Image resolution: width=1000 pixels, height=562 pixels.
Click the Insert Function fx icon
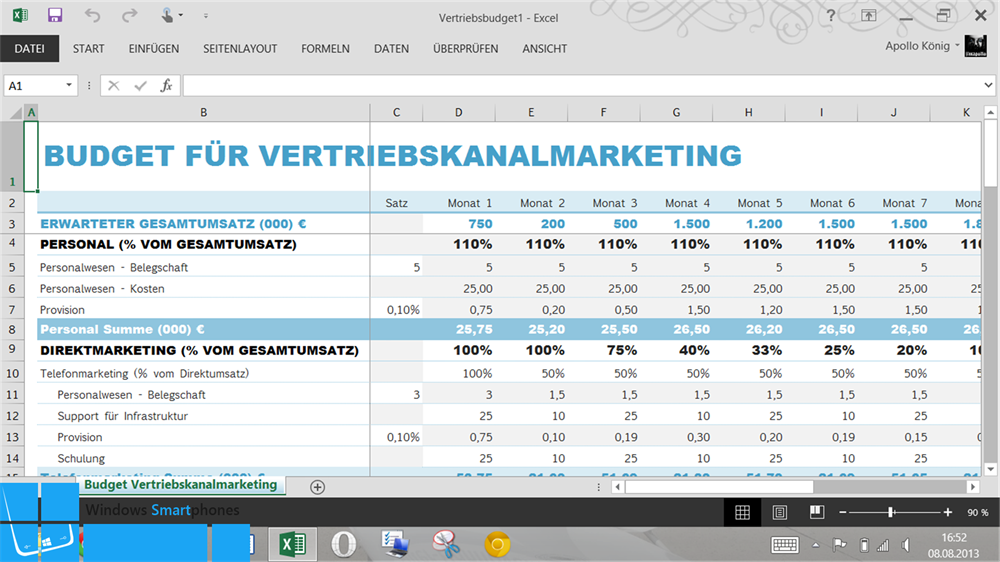coord(166,85)
